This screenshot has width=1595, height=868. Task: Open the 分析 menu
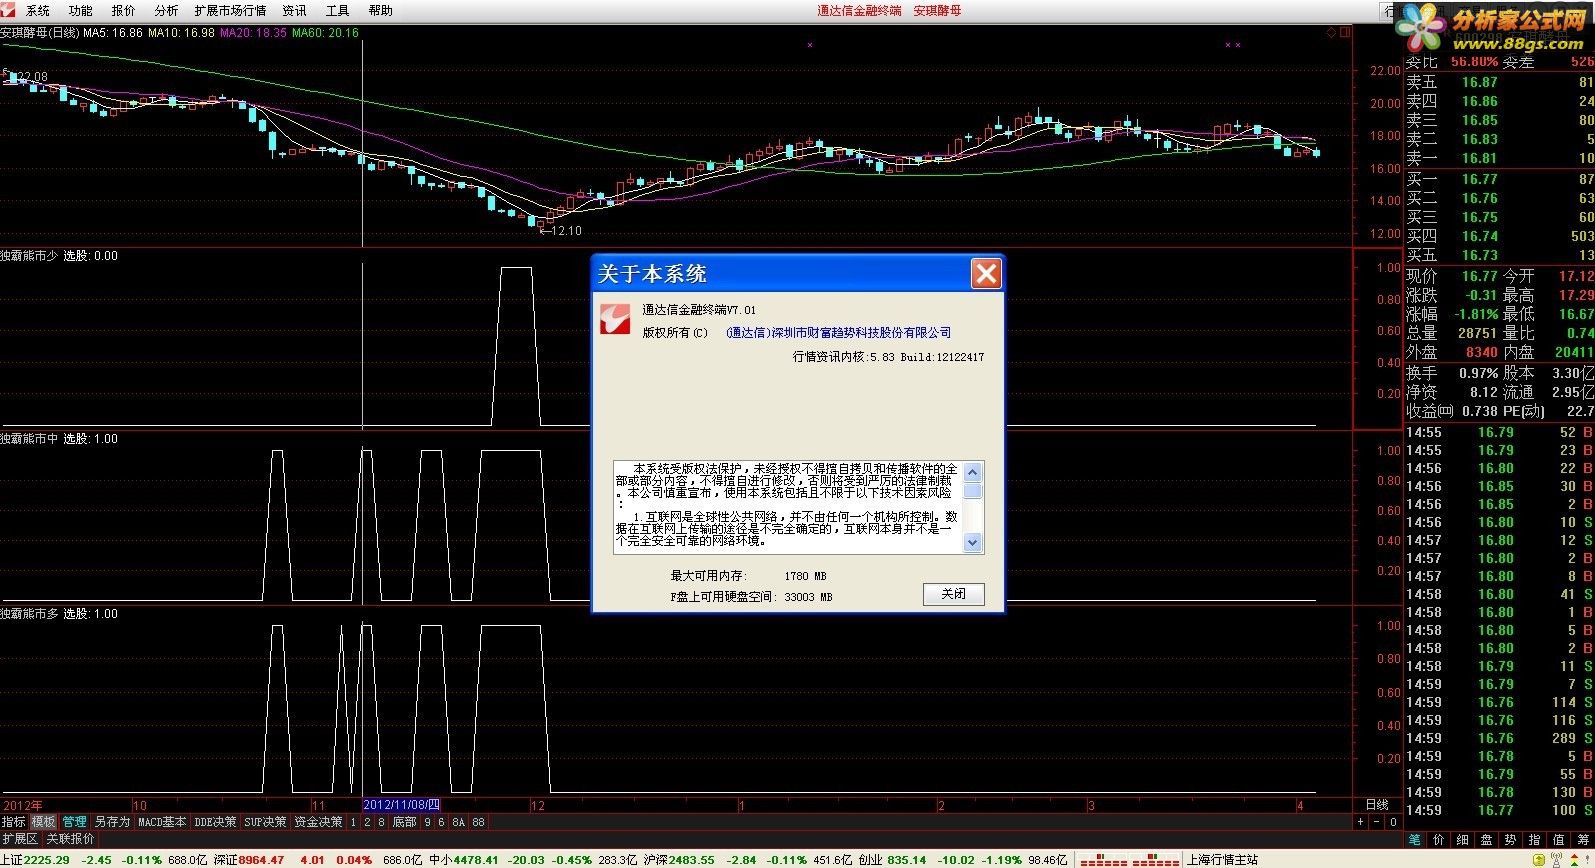[167, 11]
